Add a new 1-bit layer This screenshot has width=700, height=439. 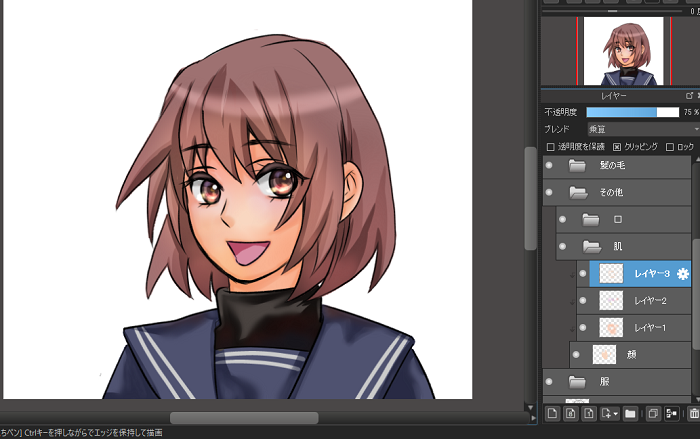pos(589,412)
